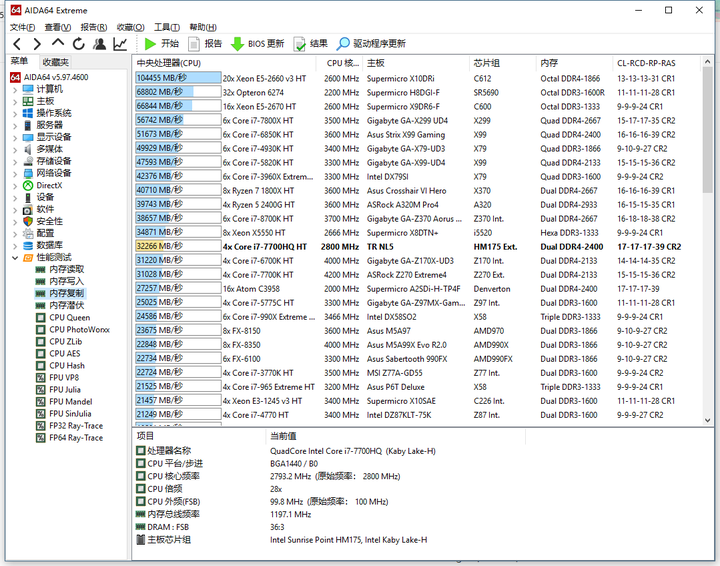Select the 内存读取 memory read benchmark
The image size is (720, 566).
pyautogui.click(x=67, y=269)
